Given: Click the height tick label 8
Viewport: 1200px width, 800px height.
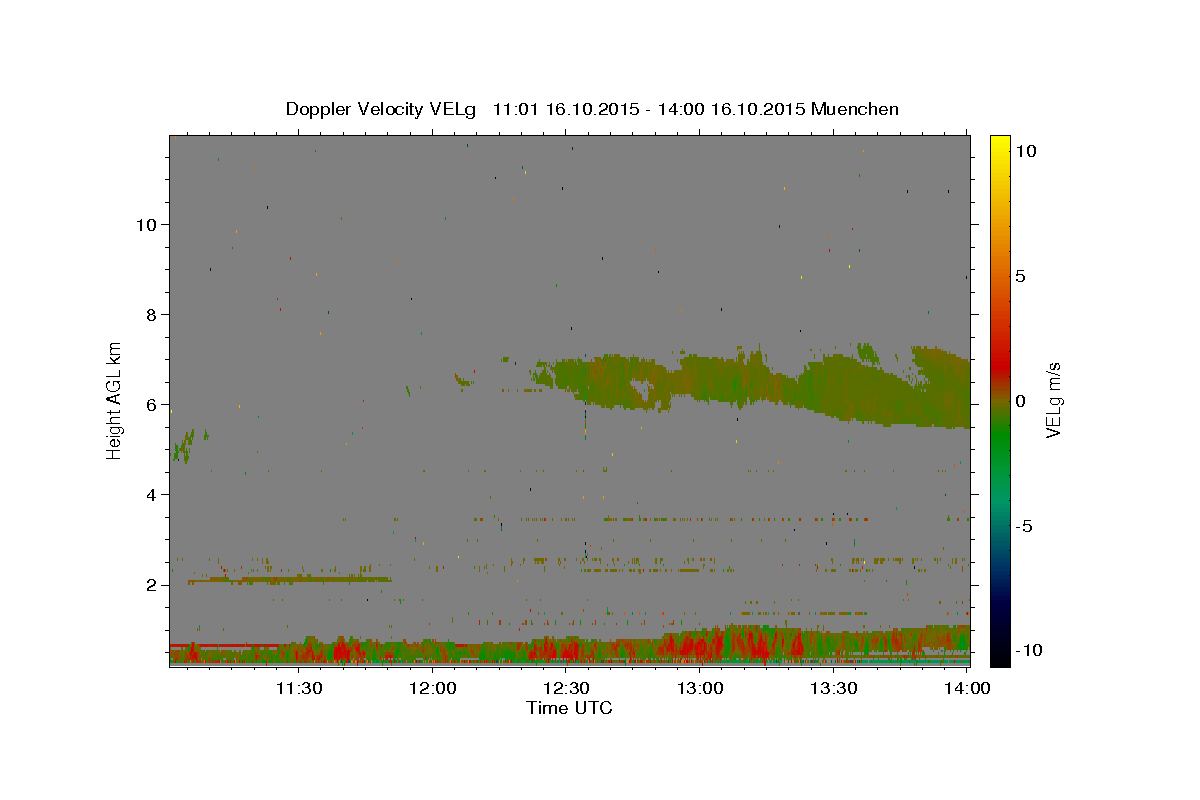Looking at the screenshot, I should pyautogui.click(x=152, y=315).
